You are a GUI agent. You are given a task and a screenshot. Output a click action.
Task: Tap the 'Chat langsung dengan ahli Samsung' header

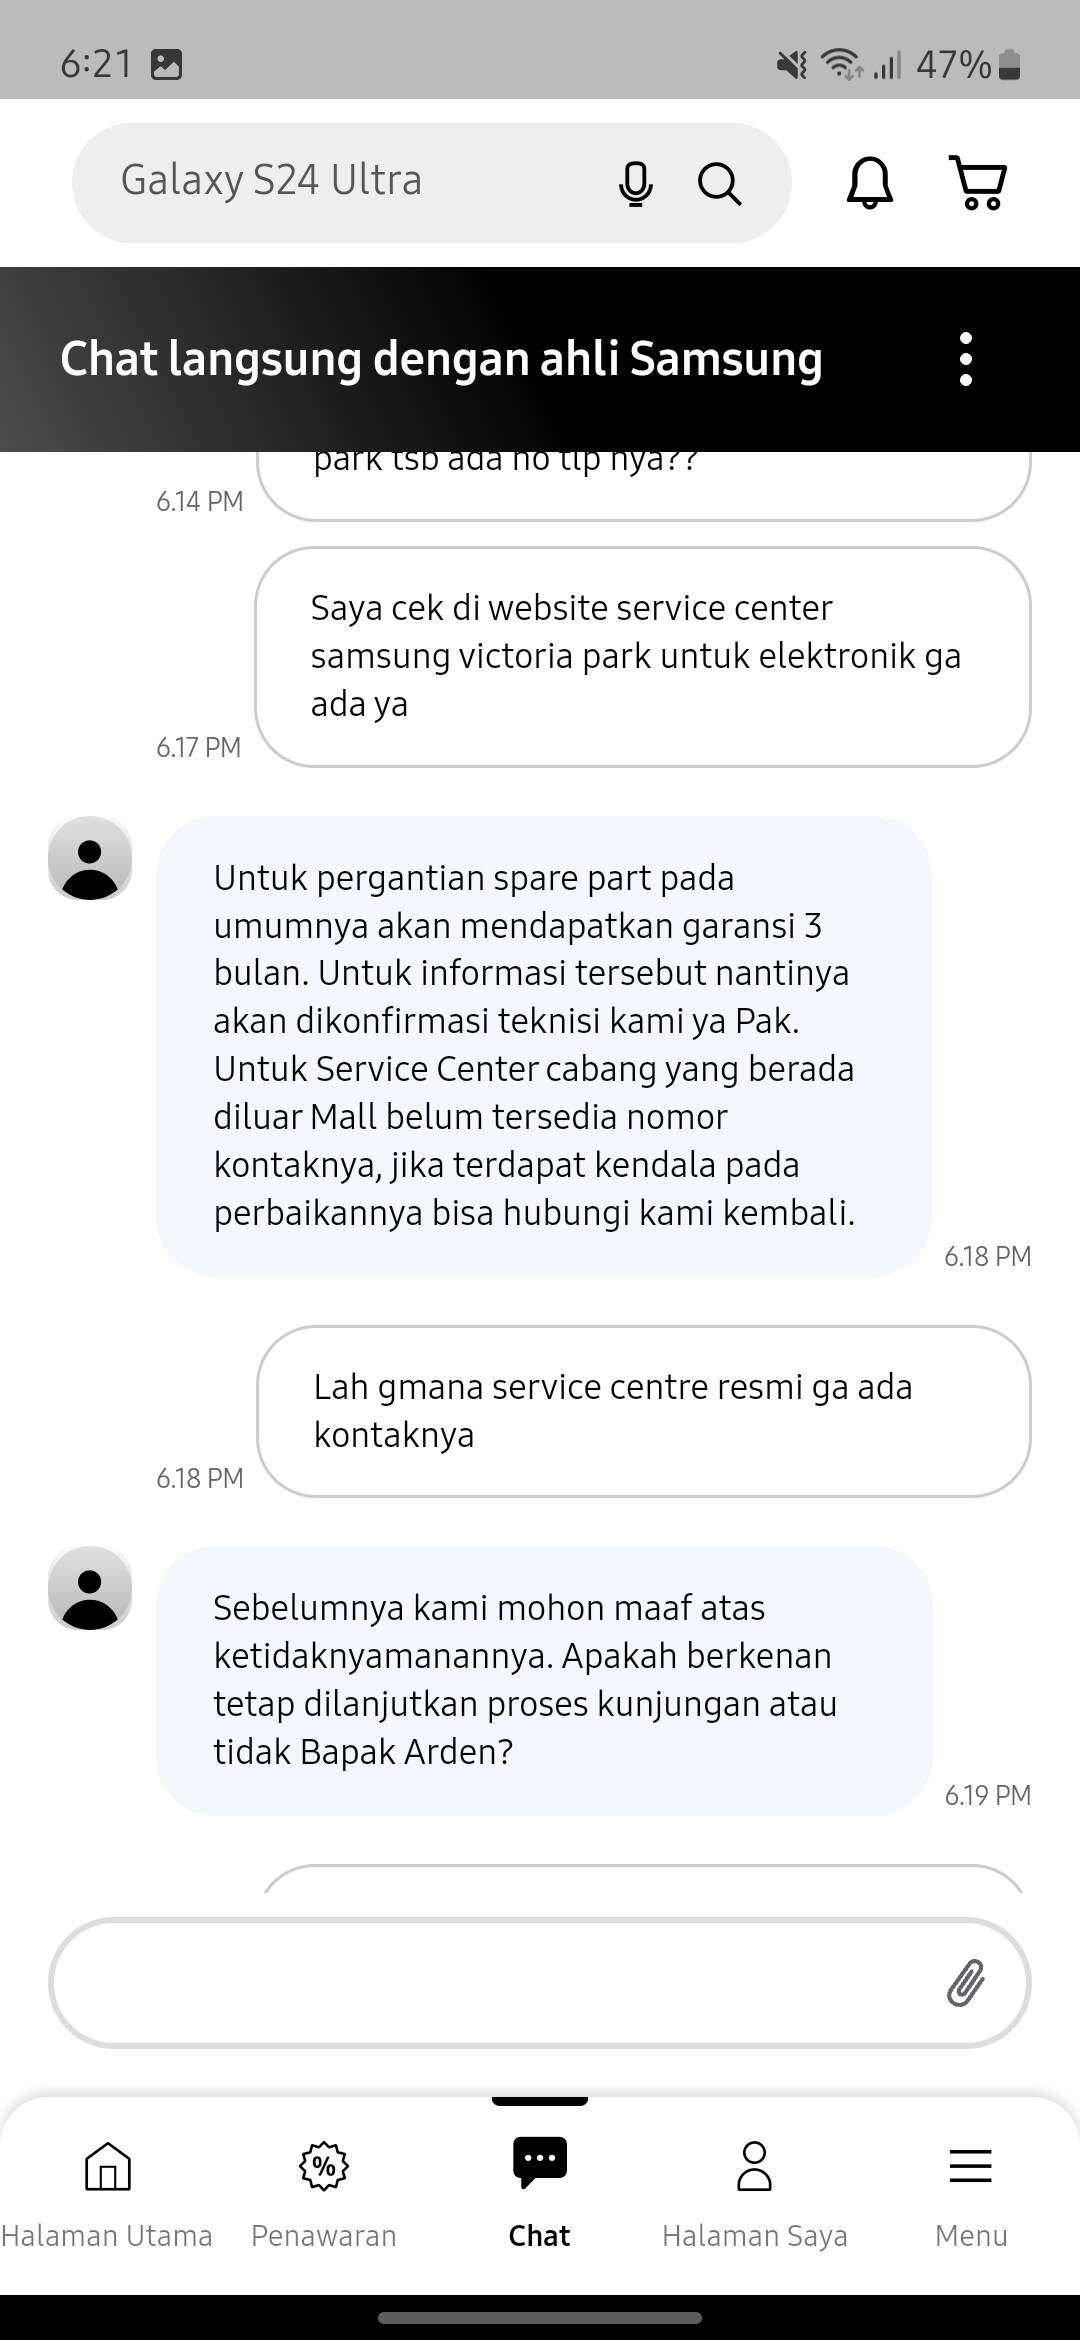(441, 359)
